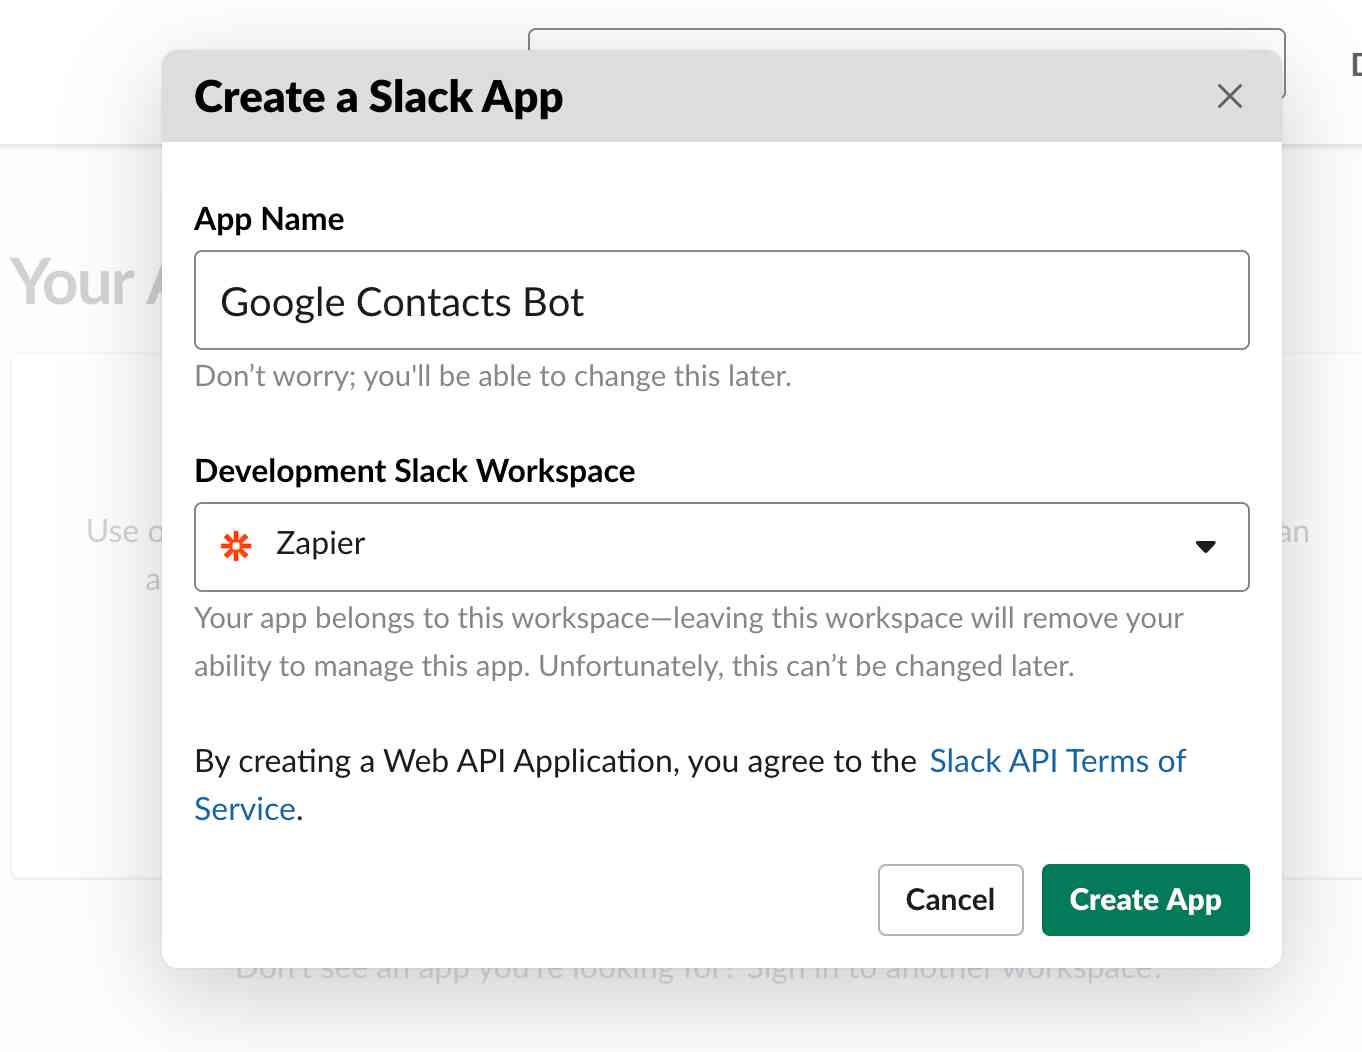Viewport: 1362px width, 1052px height.
Task: Click the Zapier asterisk logo icon
Action: click(236, 546)
